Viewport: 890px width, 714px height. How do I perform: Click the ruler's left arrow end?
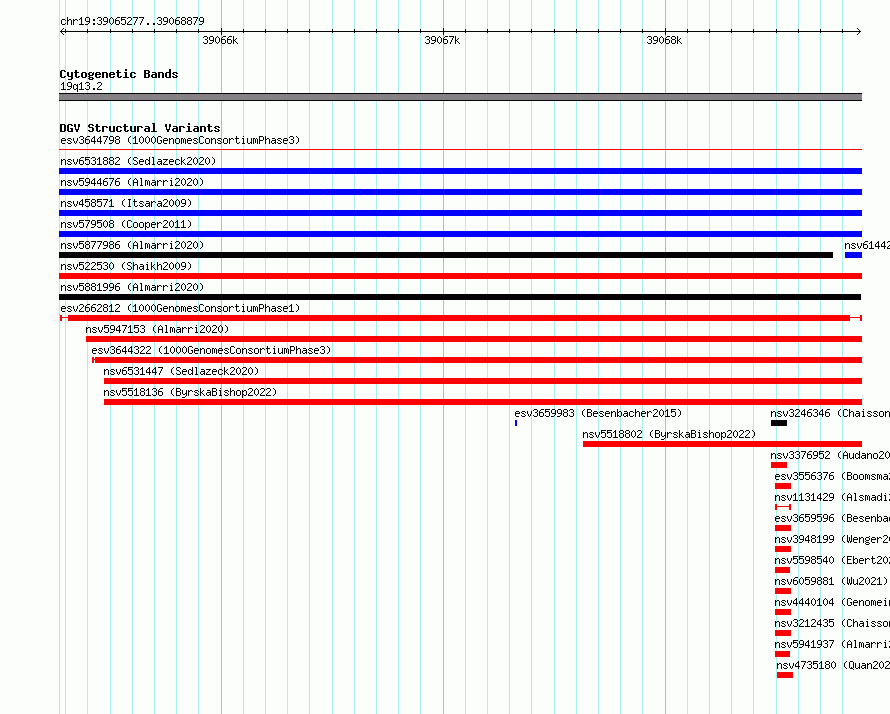63,32
